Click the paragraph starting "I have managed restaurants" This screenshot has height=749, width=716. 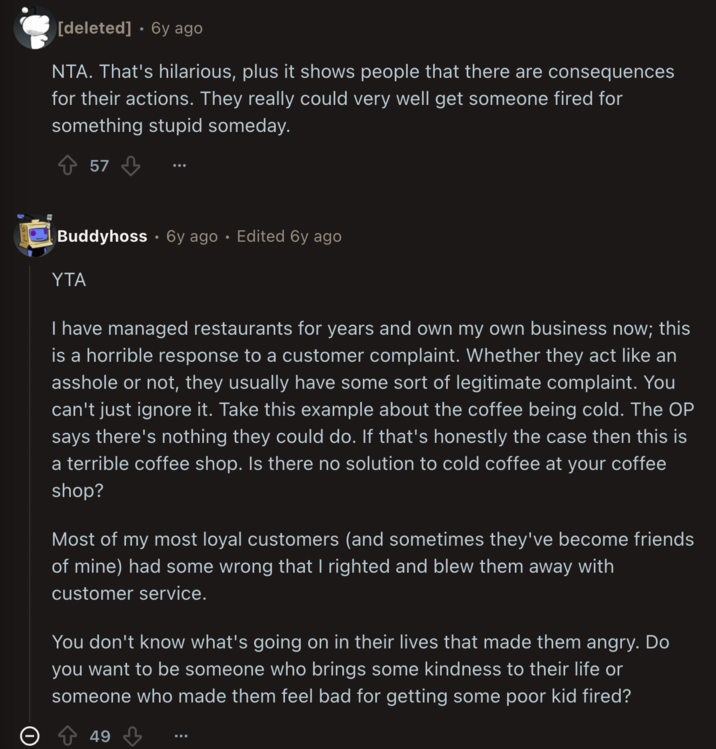pyautogui.click(x=371, y=410)
